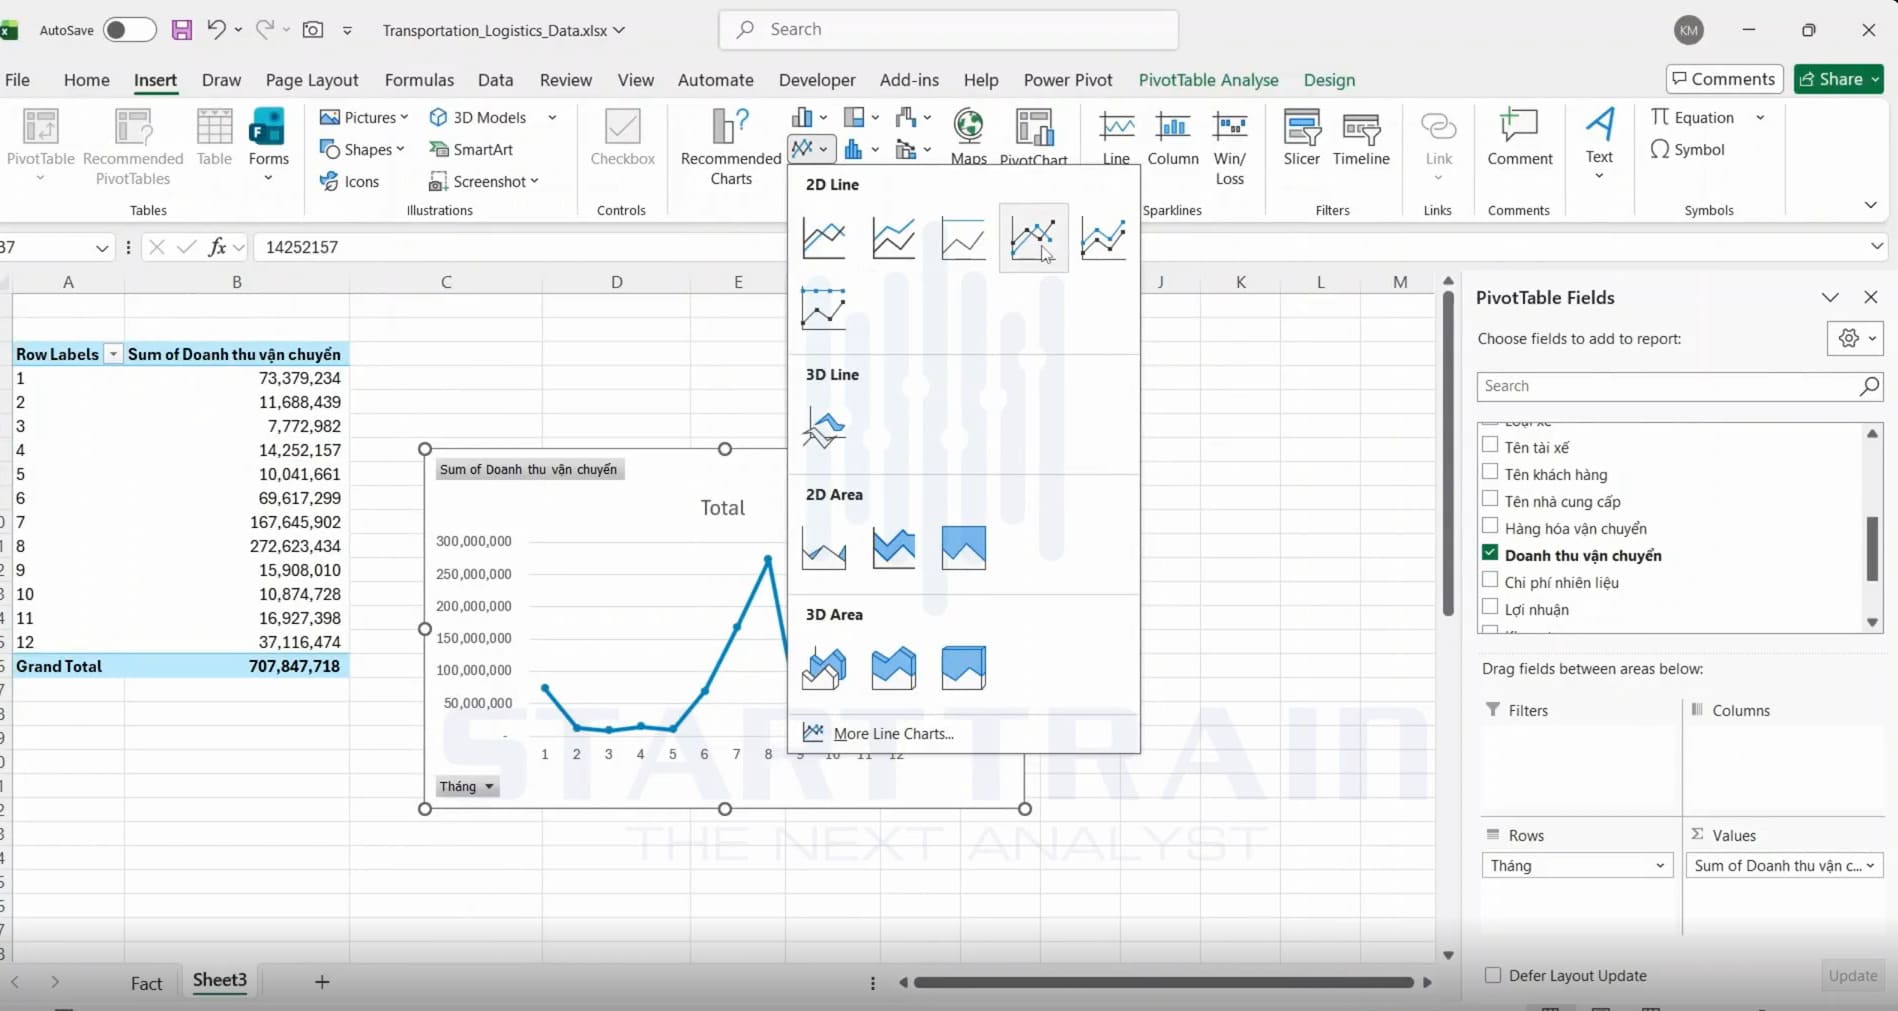Switch to PivotTable Analyse tab

pos(1208,80)
